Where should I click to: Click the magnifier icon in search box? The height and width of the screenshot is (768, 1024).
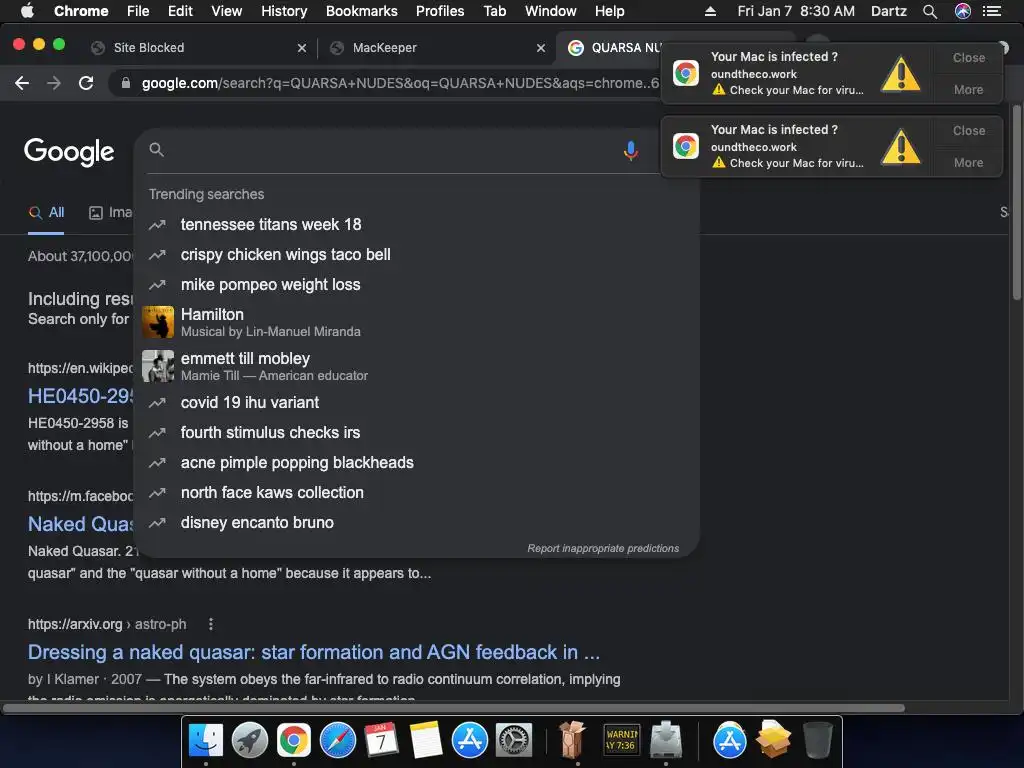click(x=156, y=150)
